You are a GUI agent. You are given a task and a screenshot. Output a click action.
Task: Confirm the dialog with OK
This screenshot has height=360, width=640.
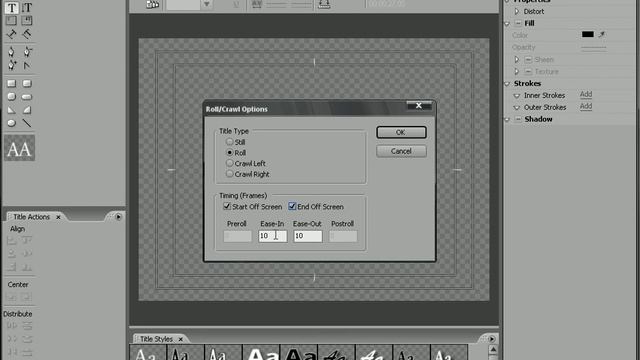pos(401,132)
